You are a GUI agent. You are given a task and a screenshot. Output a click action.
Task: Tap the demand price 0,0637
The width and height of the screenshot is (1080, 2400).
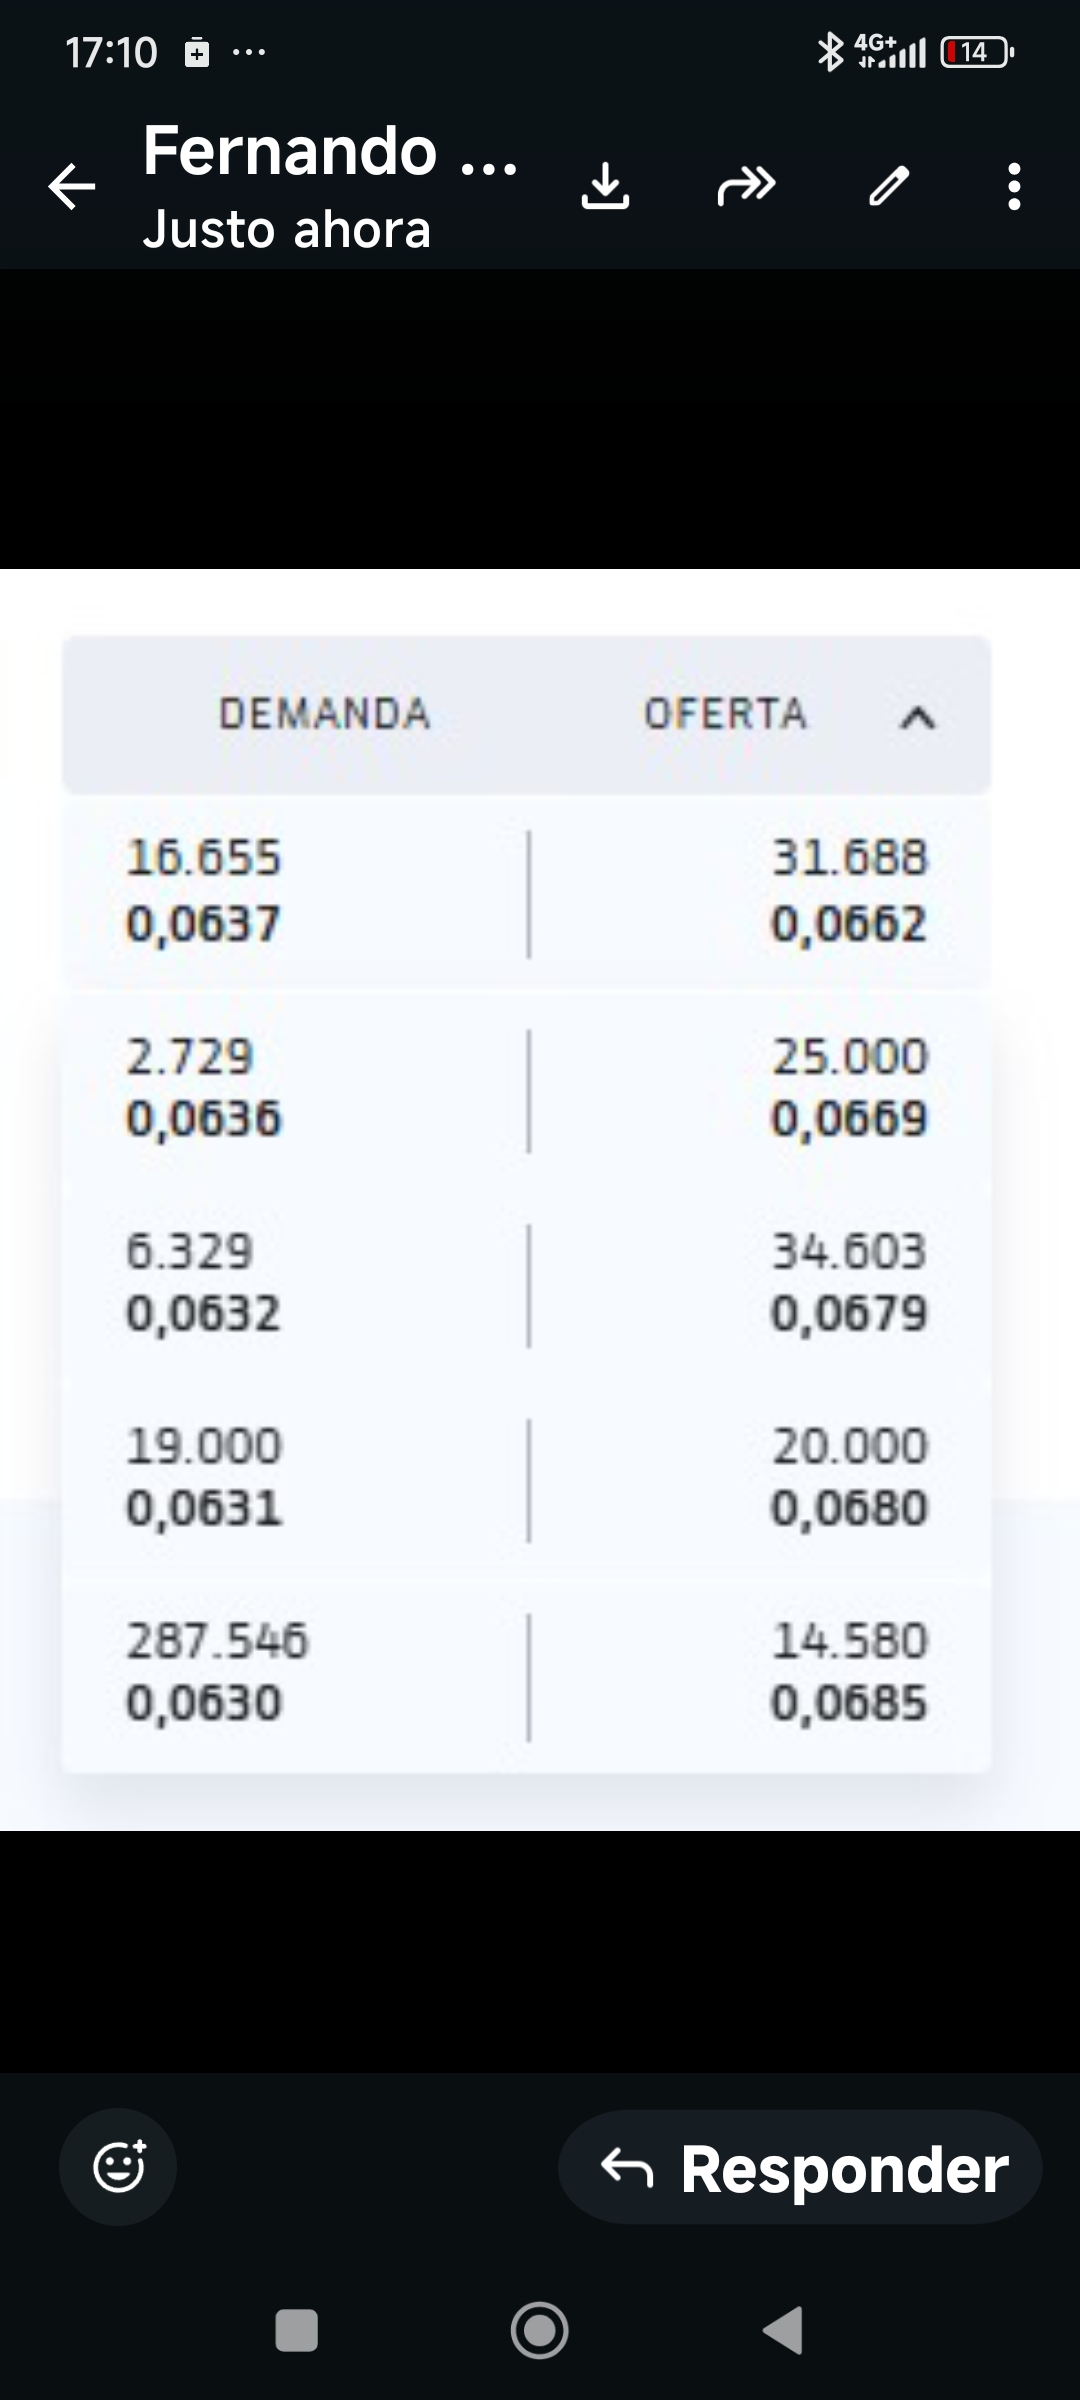[203, 923]
